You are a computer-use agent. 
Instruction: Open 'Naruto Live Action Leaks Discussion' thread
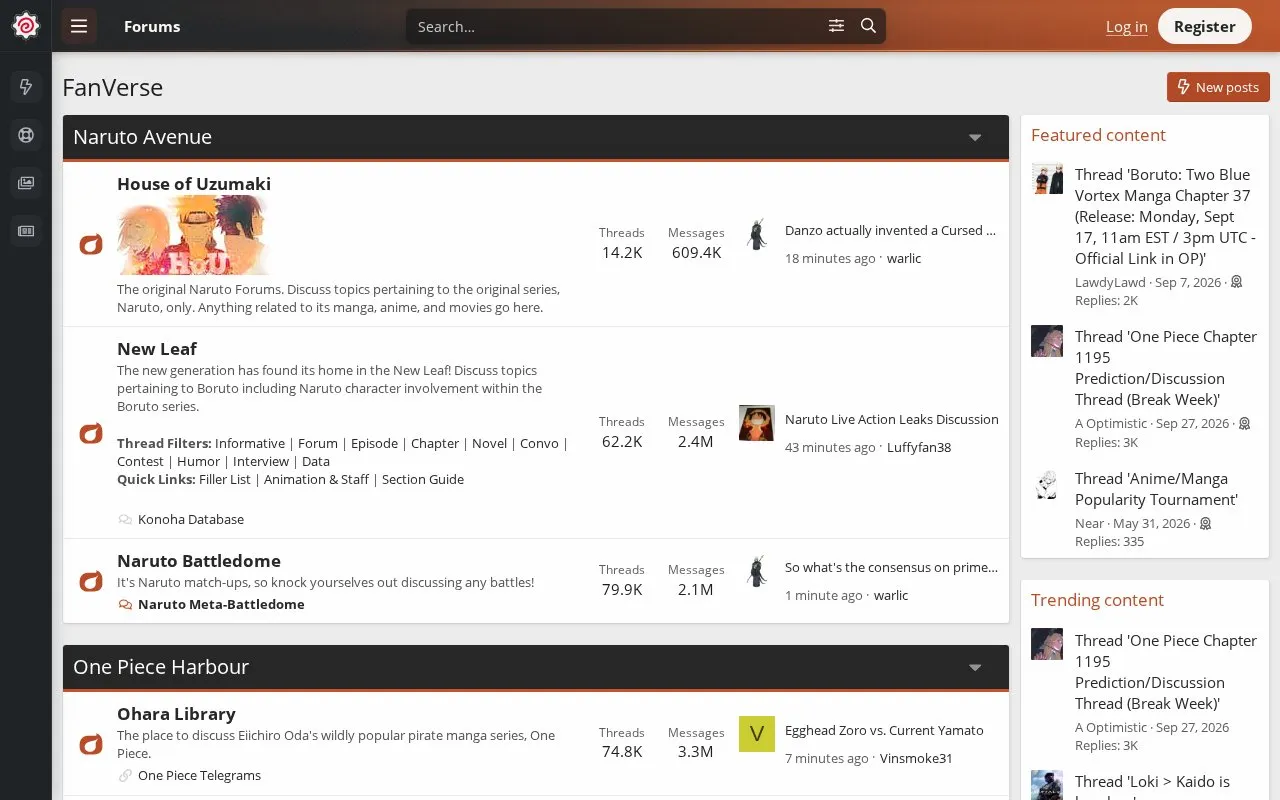(x=892, y=420)
